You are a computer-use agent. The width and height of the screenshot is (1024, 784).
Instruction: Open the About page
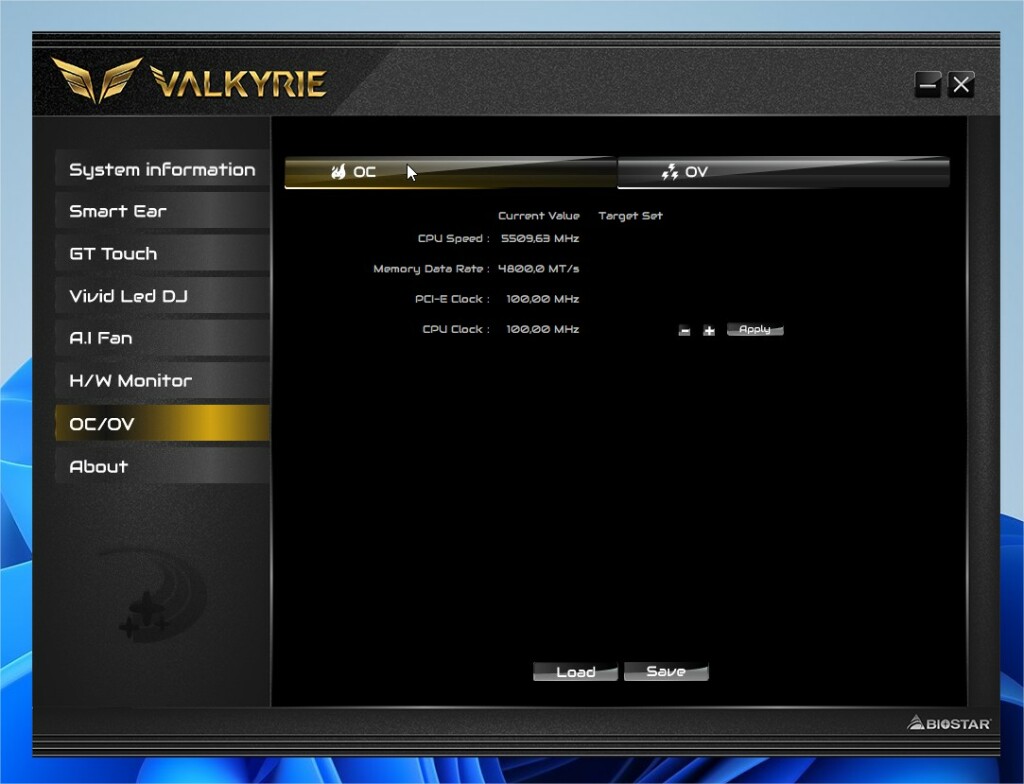tap(162, 466)
